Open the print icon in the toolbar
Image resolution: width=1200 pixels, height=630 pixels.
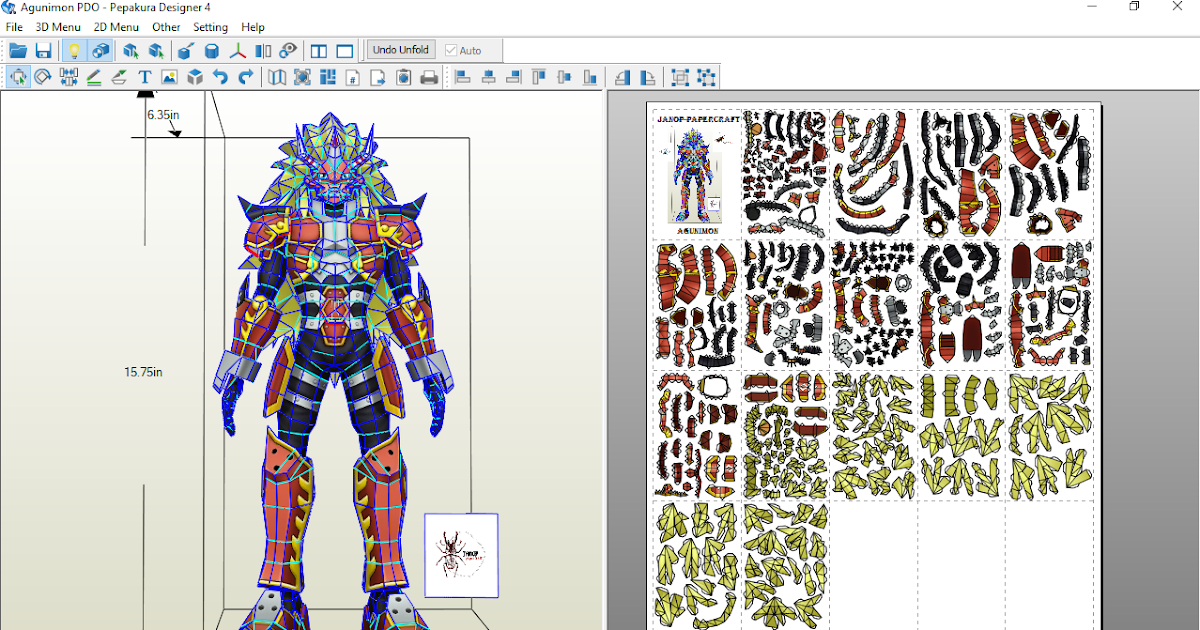[x=429, y=76]
